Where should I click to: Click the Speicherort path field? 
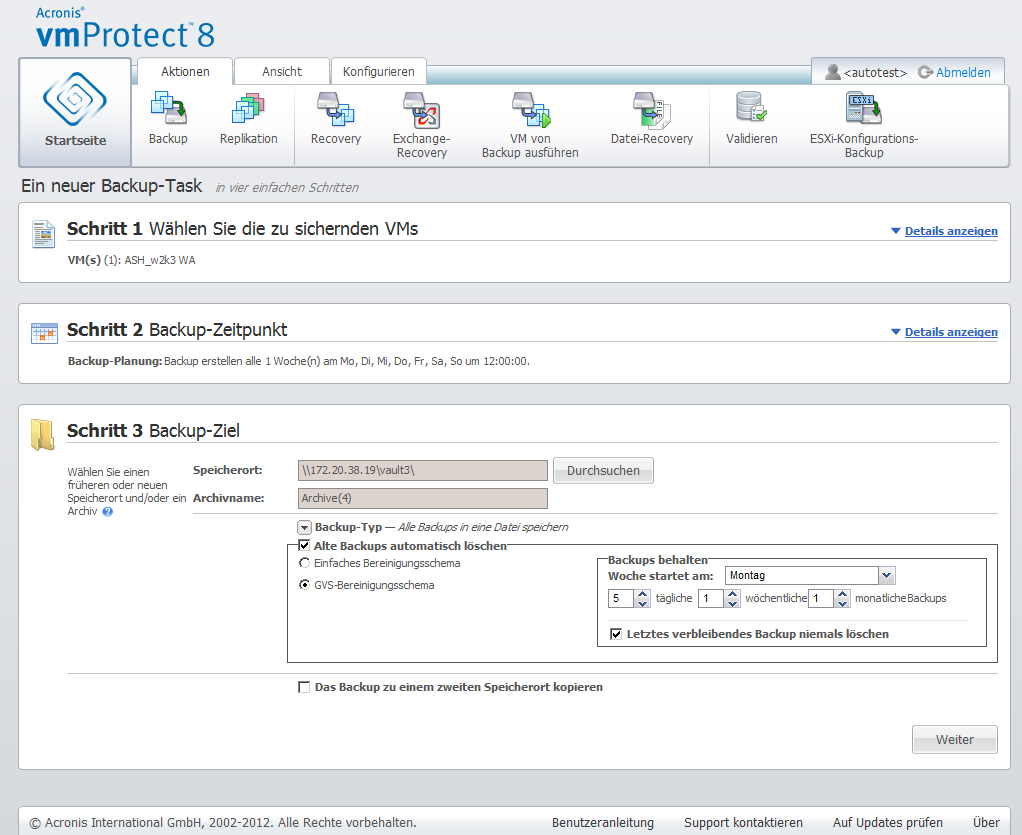pyautogui.click(x=422, y=470)
